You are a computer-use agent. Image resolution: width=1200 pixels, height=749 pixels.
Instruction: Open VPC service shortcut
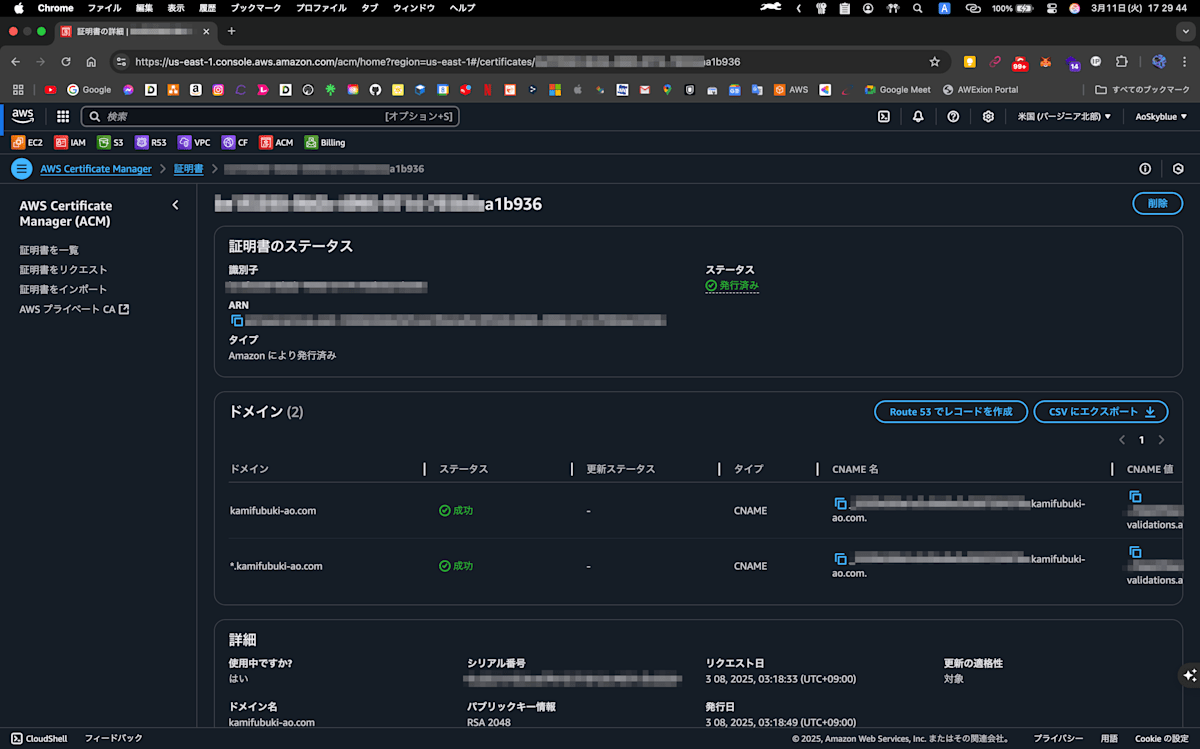point(194,142)
